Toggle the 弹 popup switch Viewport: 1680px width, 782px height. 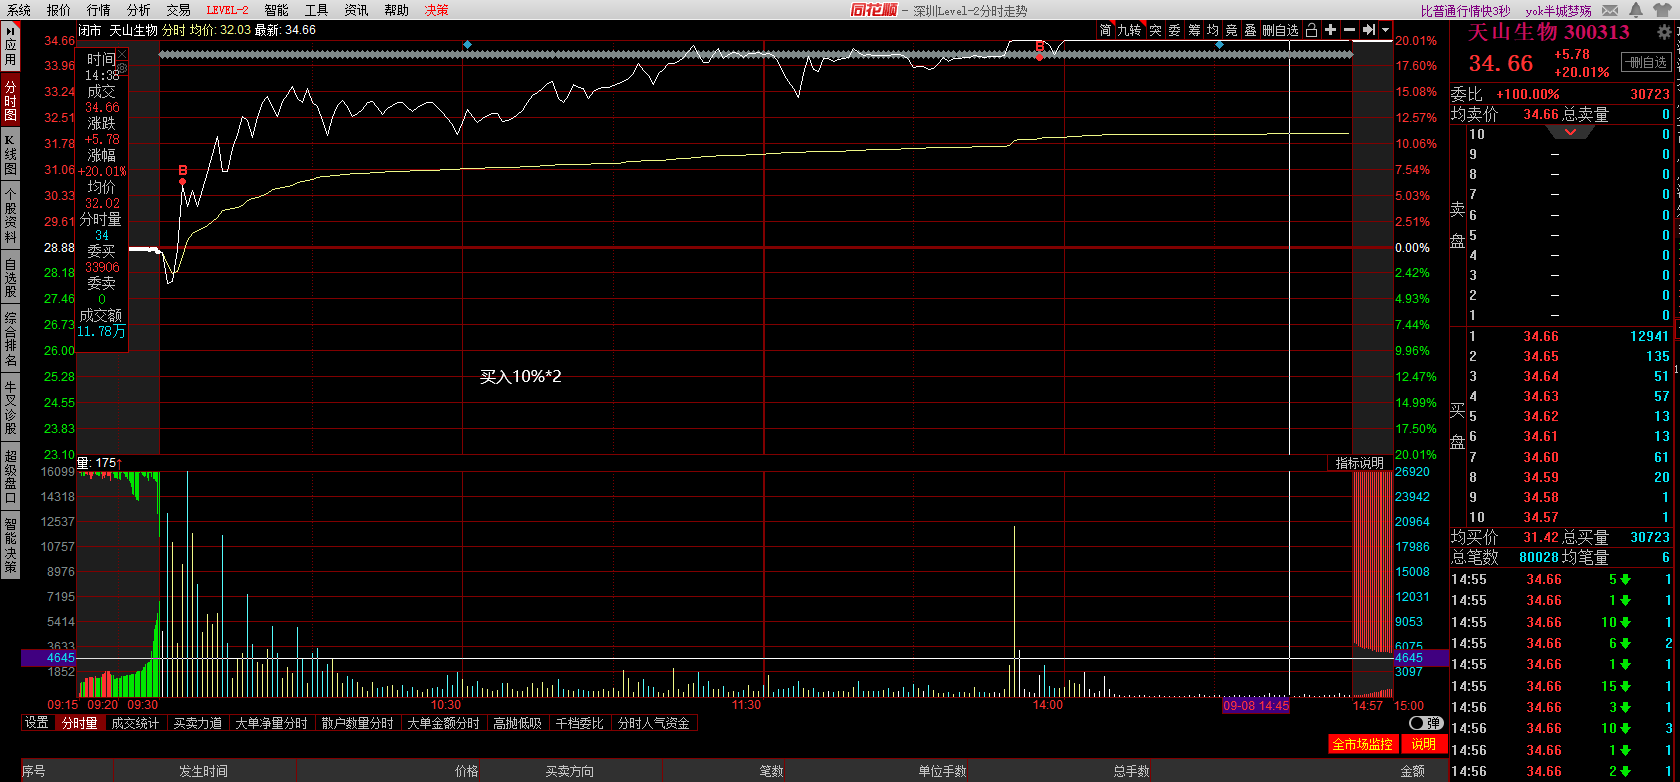(x=1425, y=723)
